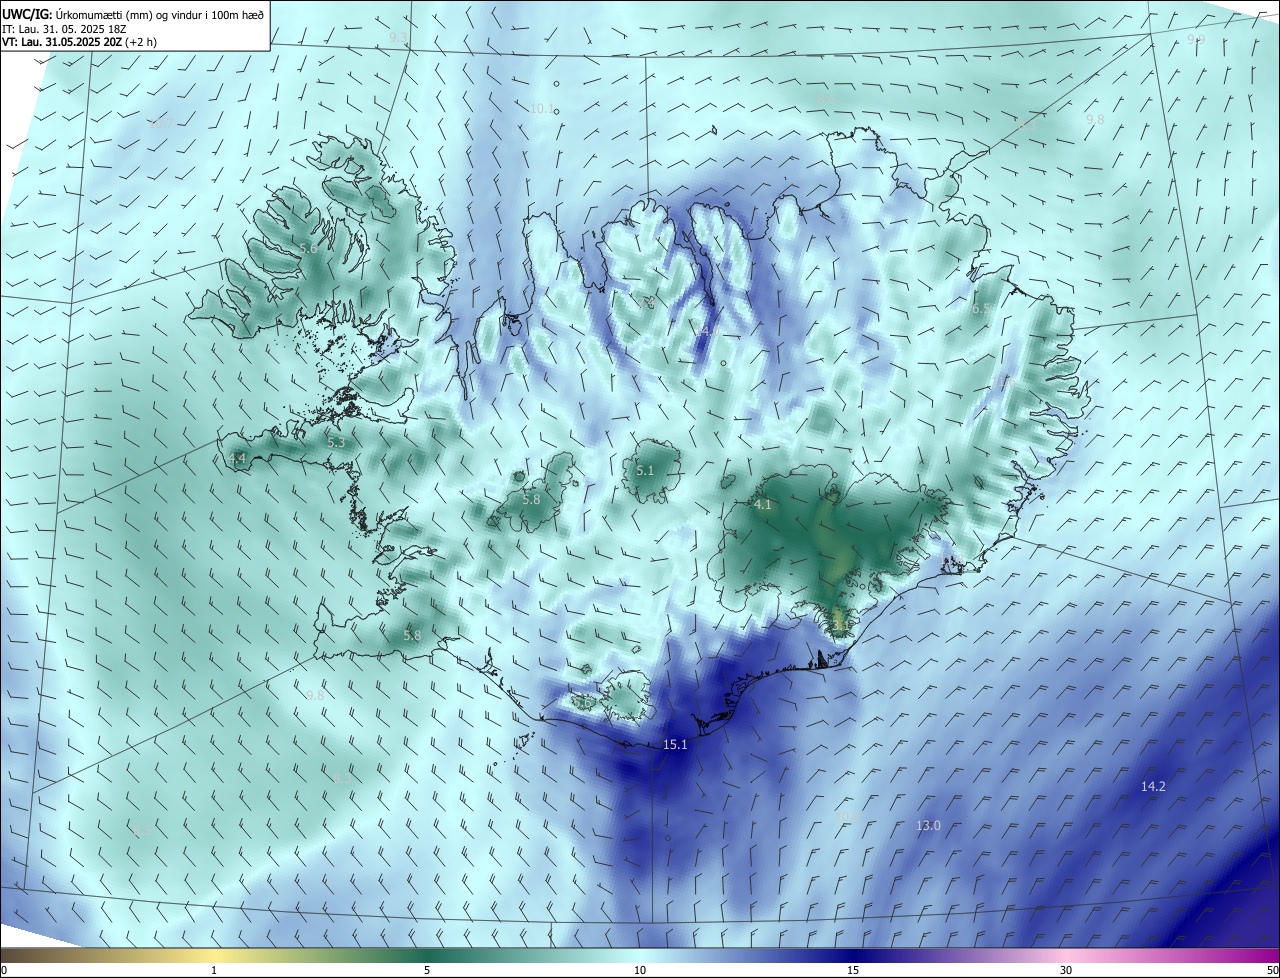Click the 10.7 value in the northwest sea
Viewport: 1280px width, 978px height.
[x=160, y=123]
